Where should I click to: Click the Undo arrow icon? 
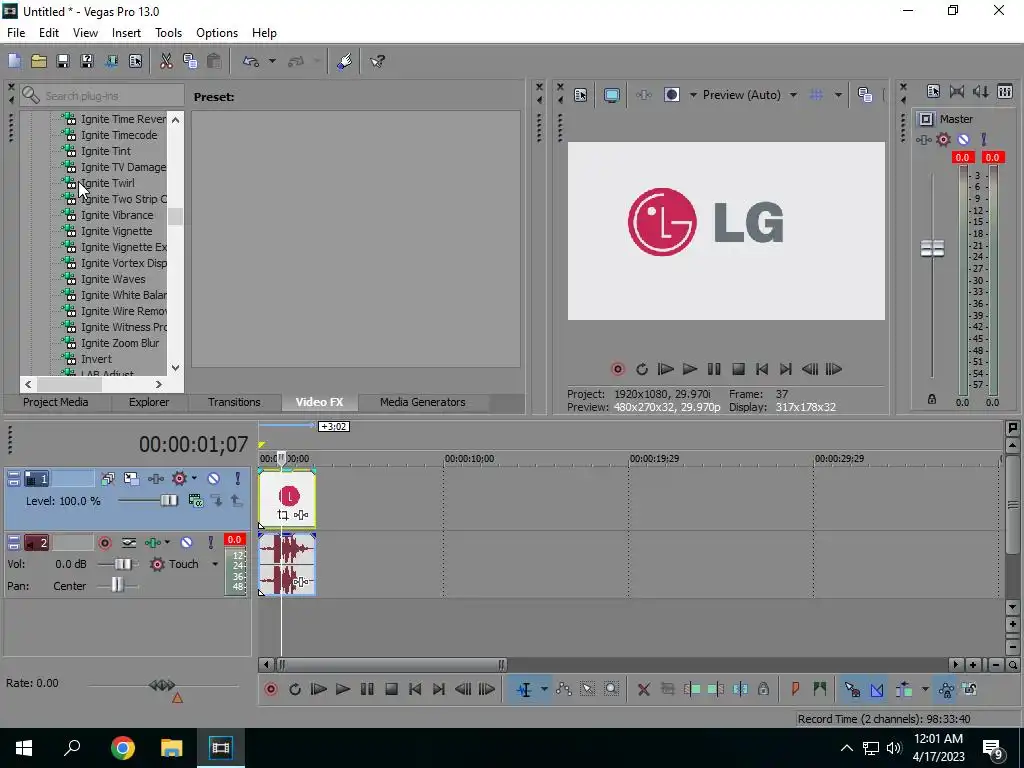(251, 61)
